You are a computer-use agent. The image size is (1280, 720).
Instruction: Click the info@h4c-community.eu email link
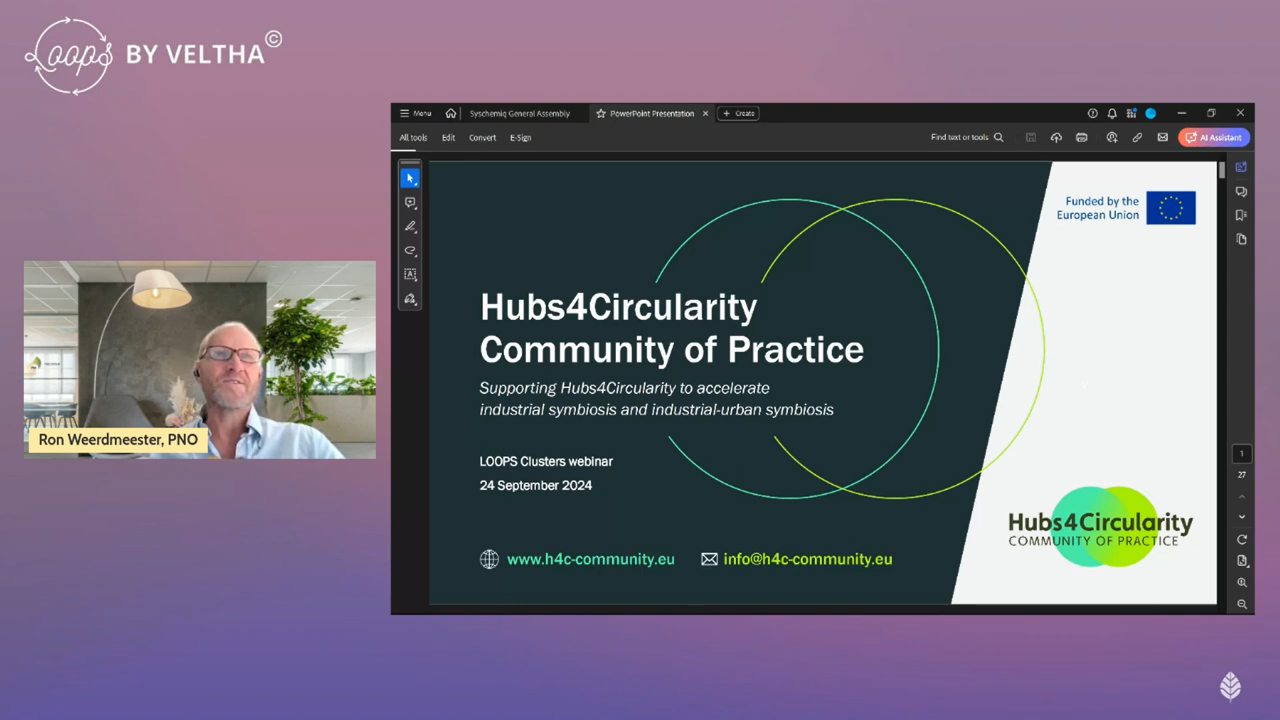807,559
